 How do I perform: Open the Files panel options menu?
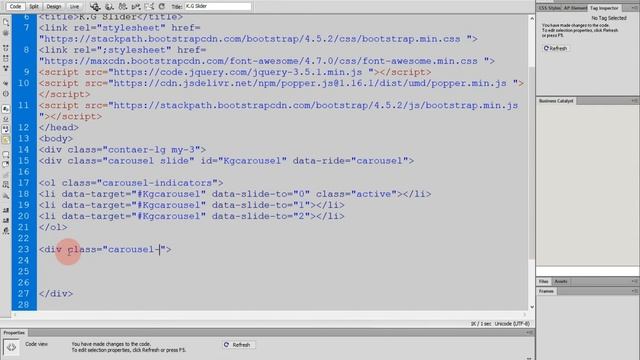point(634,281)
